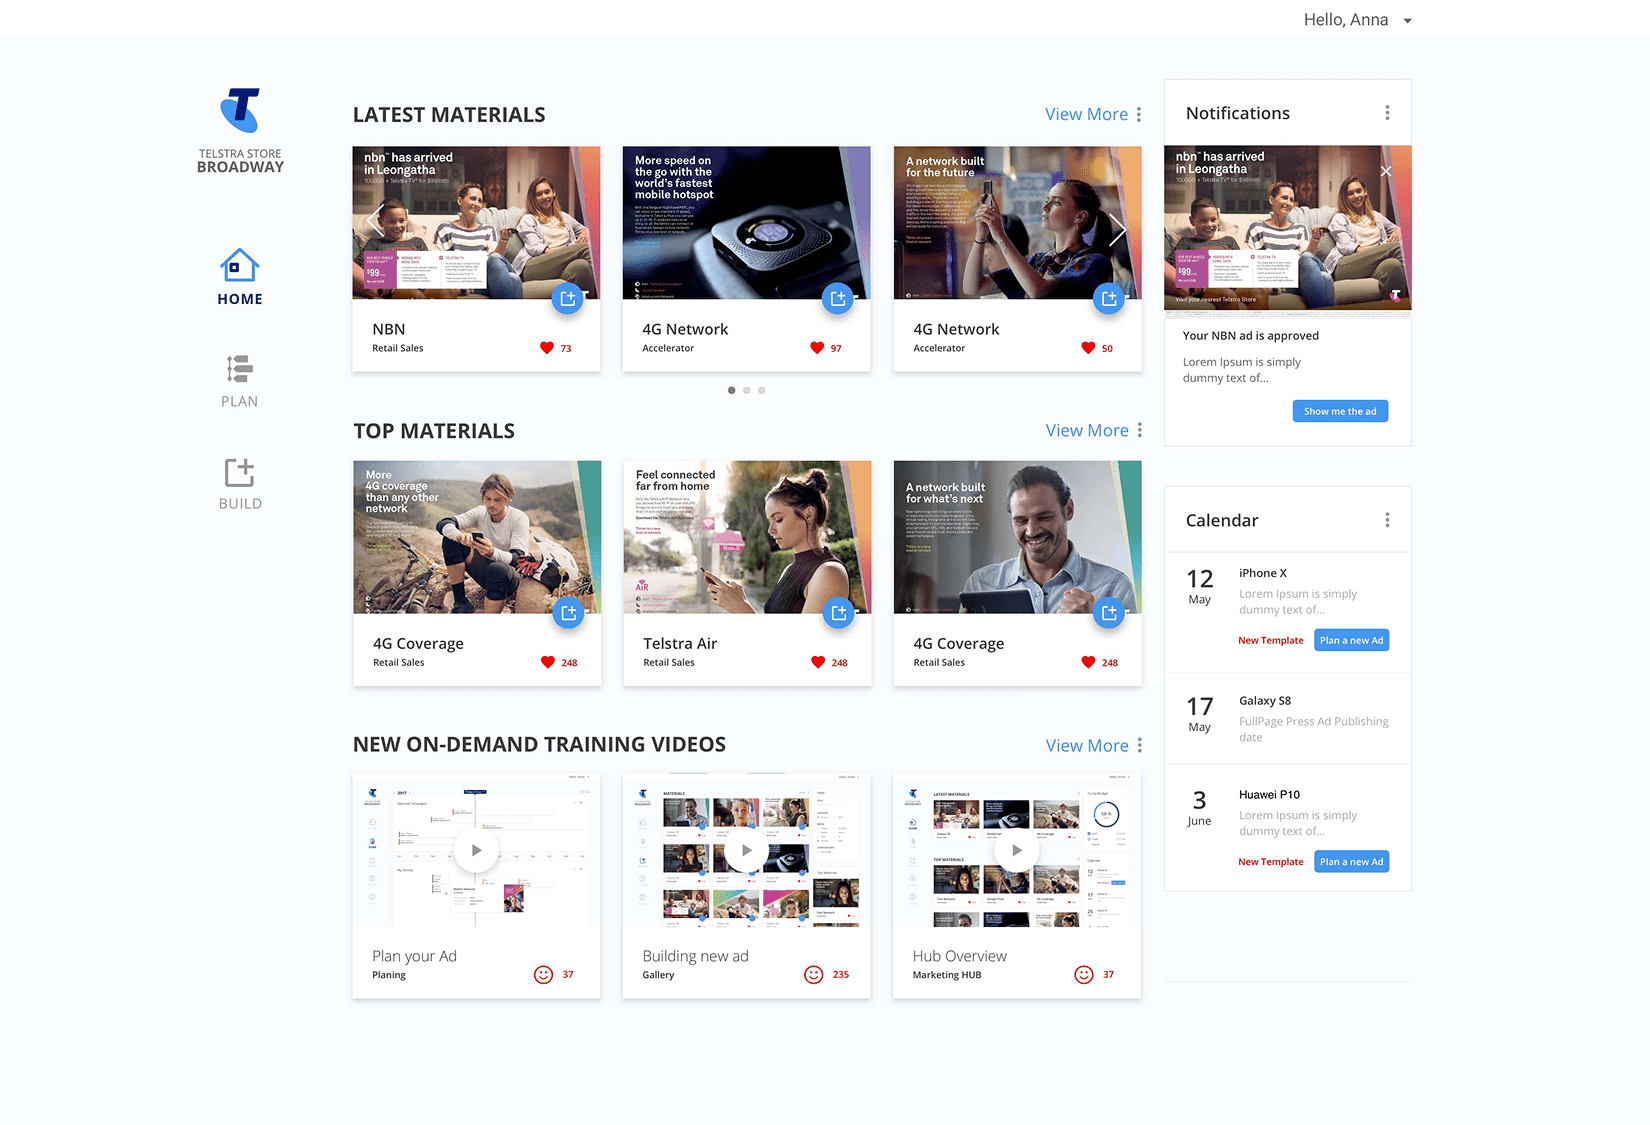Dismiss the NBN notification image
The height and width of the screenshot is (1125, 1650).
tap(1386, 171)
